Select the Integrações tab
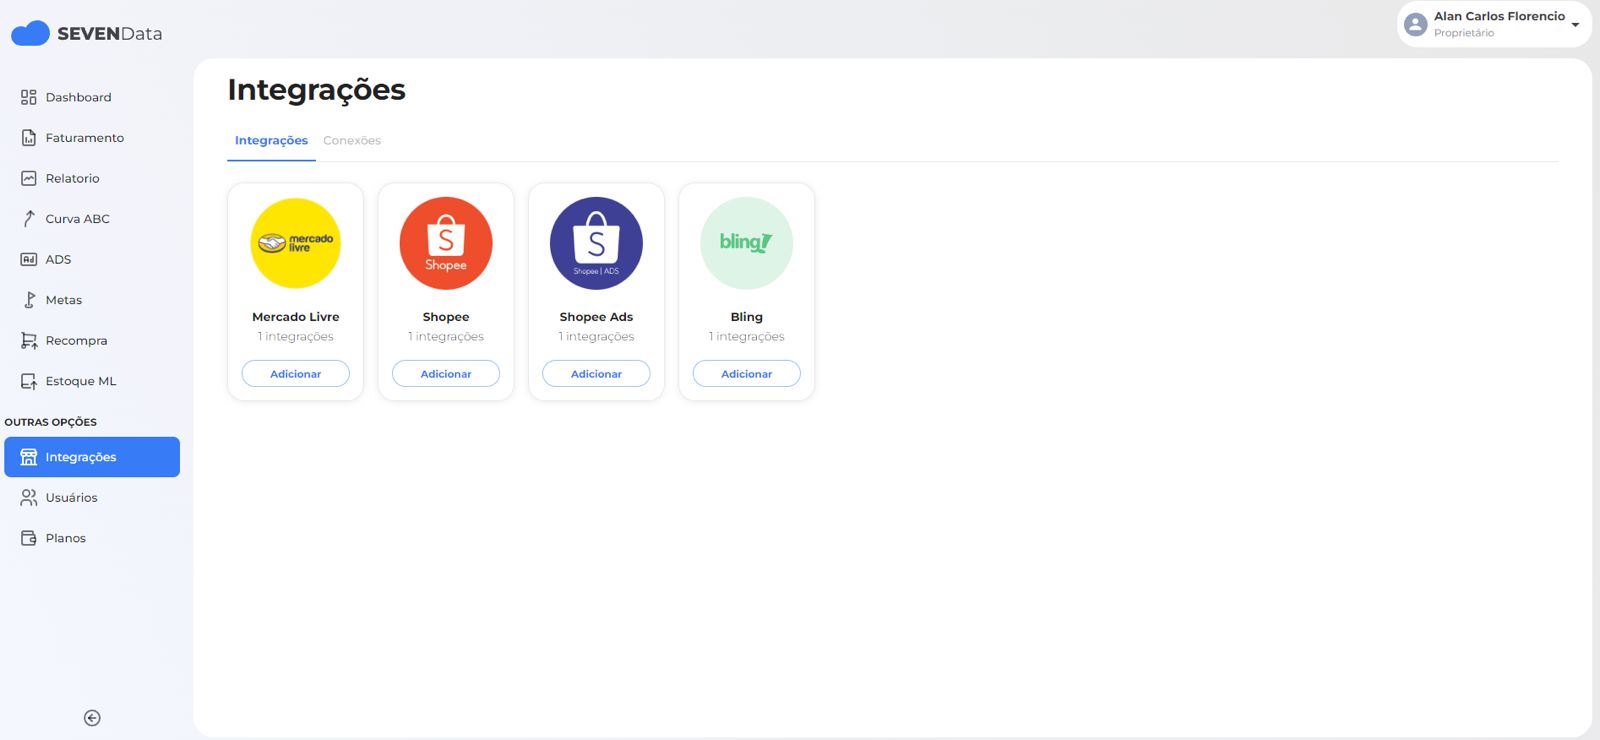The width and height of the screenshot is (1600, 740). pos(271,141)
